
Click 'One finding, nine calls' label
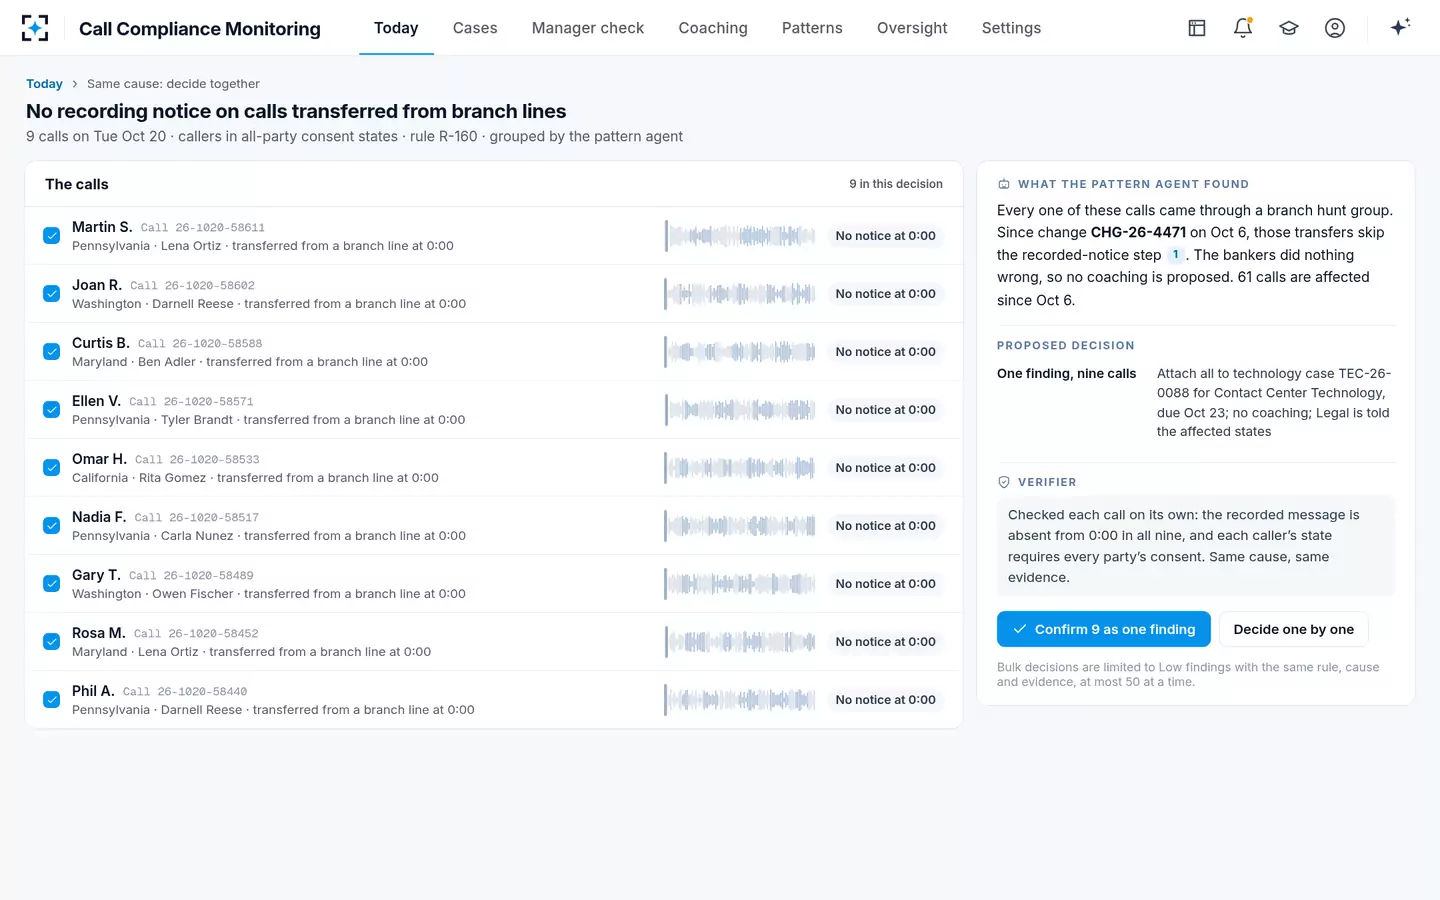tap(1066, 374)
